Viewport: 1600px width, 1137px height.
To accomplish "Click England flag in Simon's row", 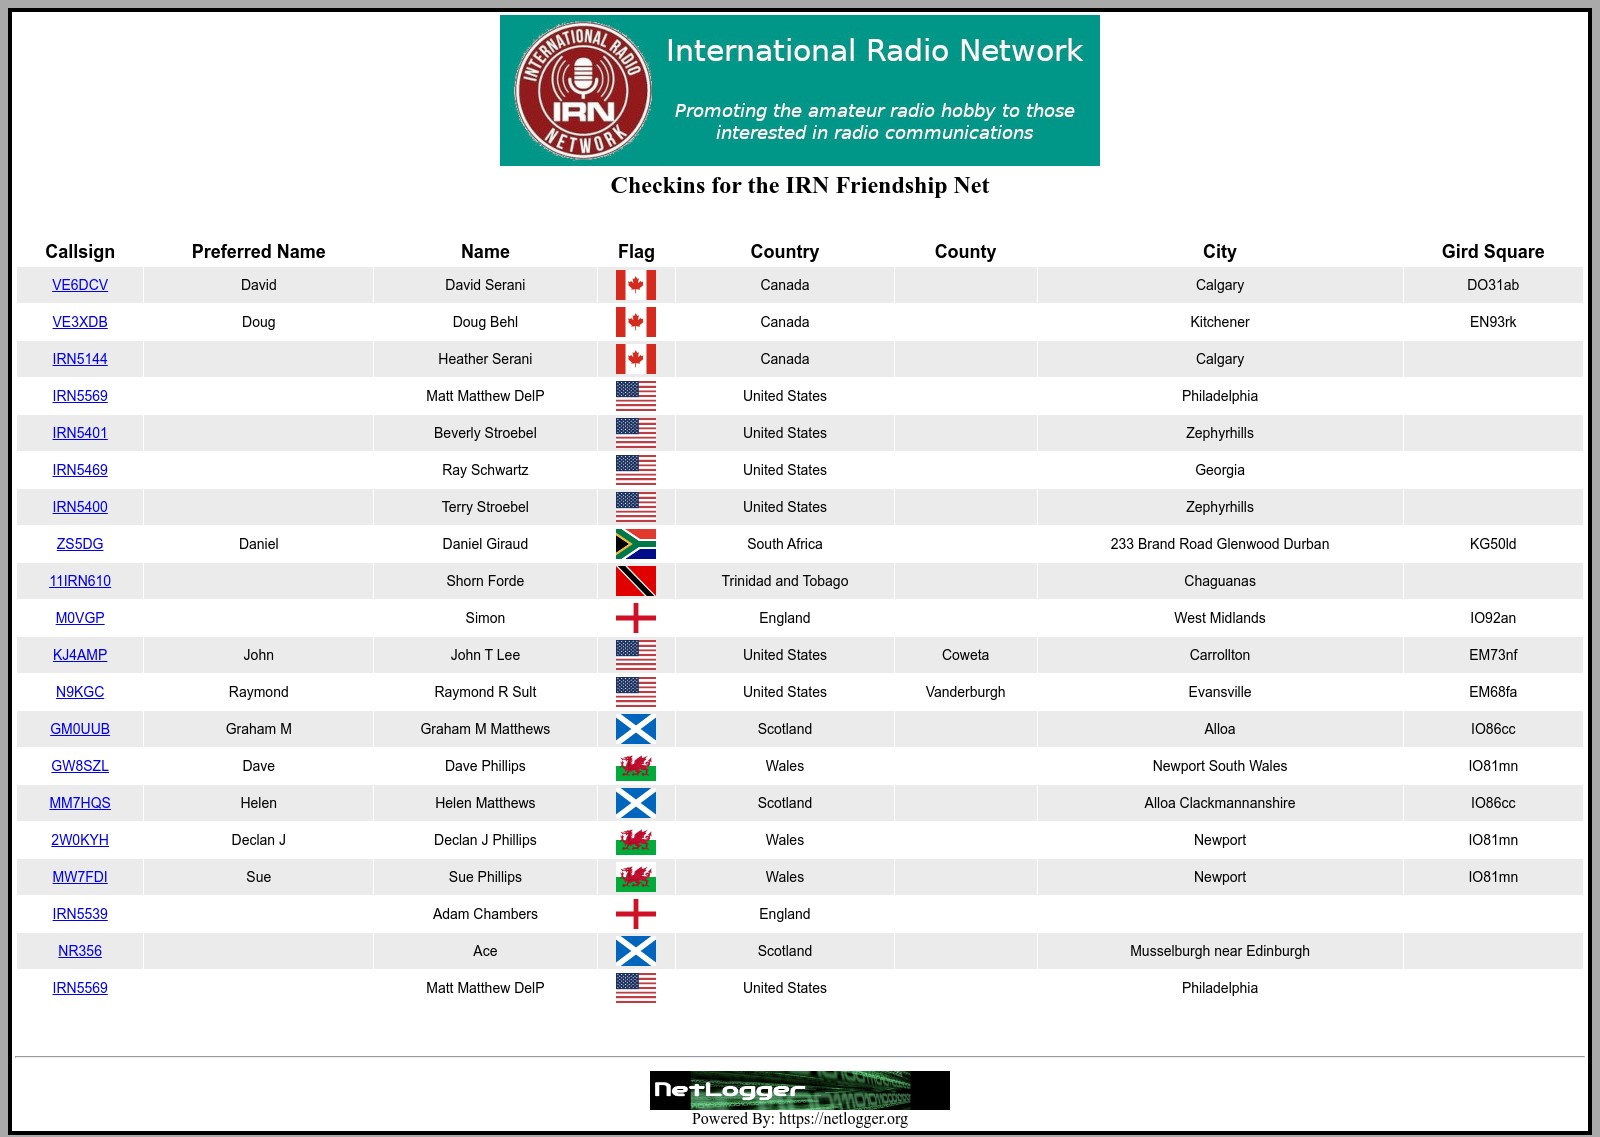I will 635,618.
